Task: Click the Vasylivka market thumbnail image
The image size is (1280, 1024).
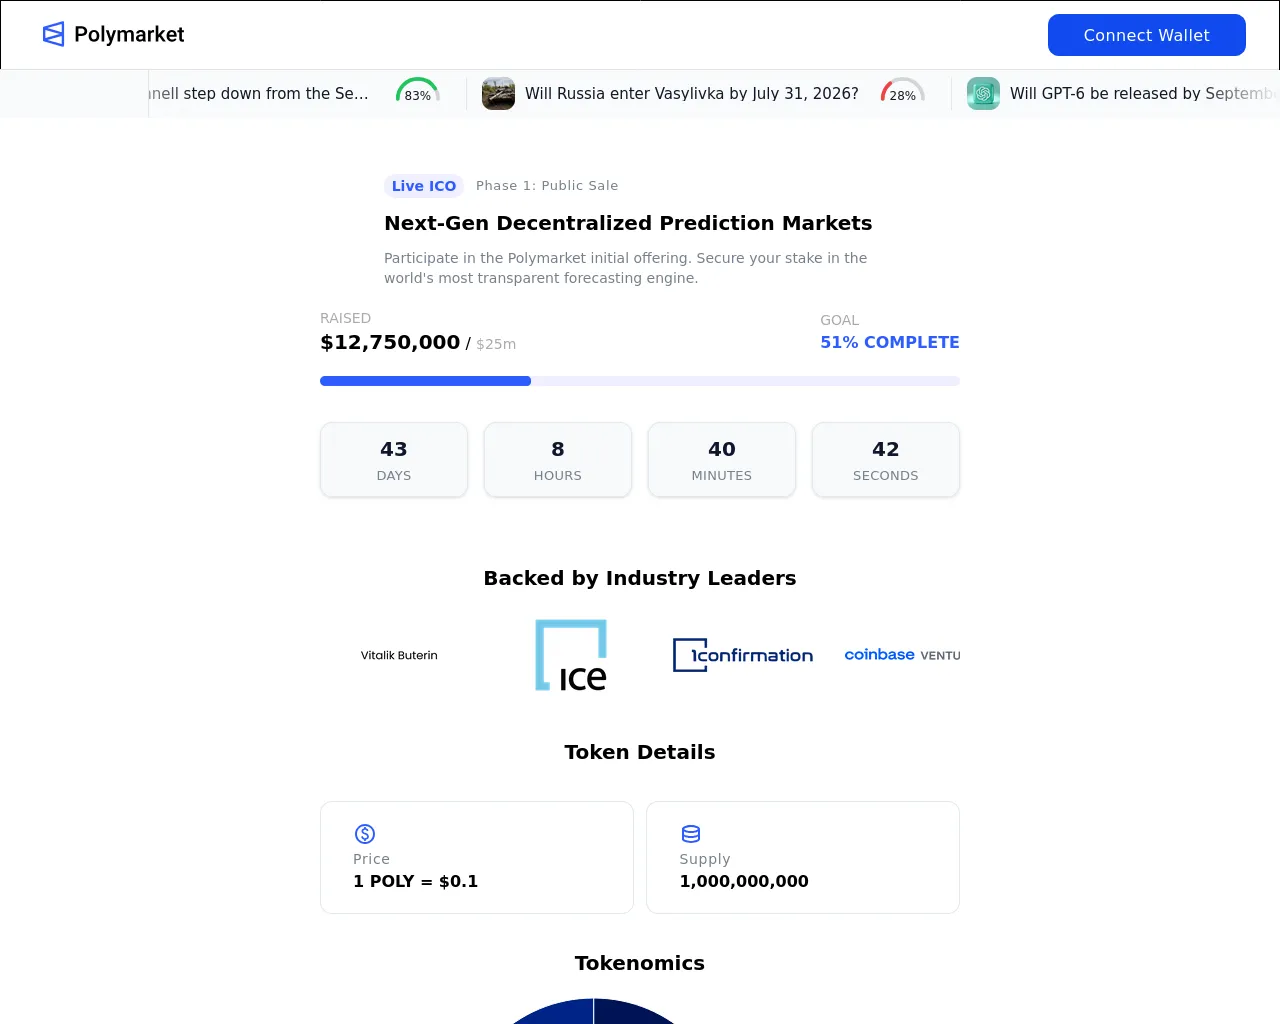Action: coord(498,93)
